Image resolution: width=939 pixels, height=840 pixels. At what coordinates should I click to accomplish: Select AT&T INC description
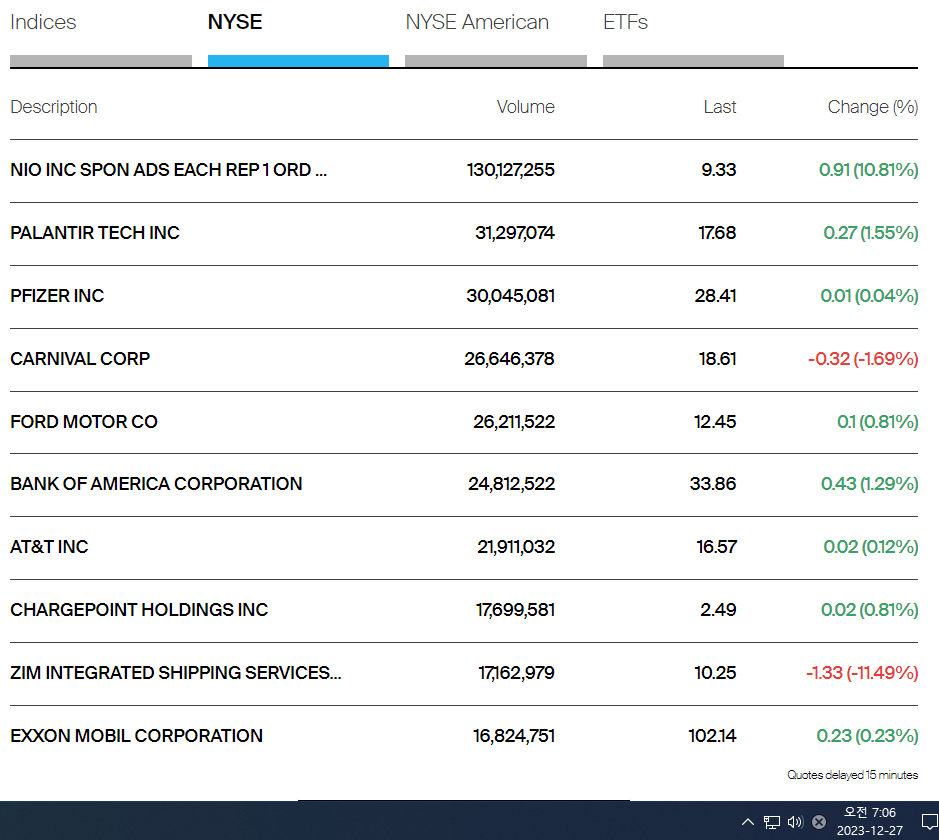(x=49, y=547)
